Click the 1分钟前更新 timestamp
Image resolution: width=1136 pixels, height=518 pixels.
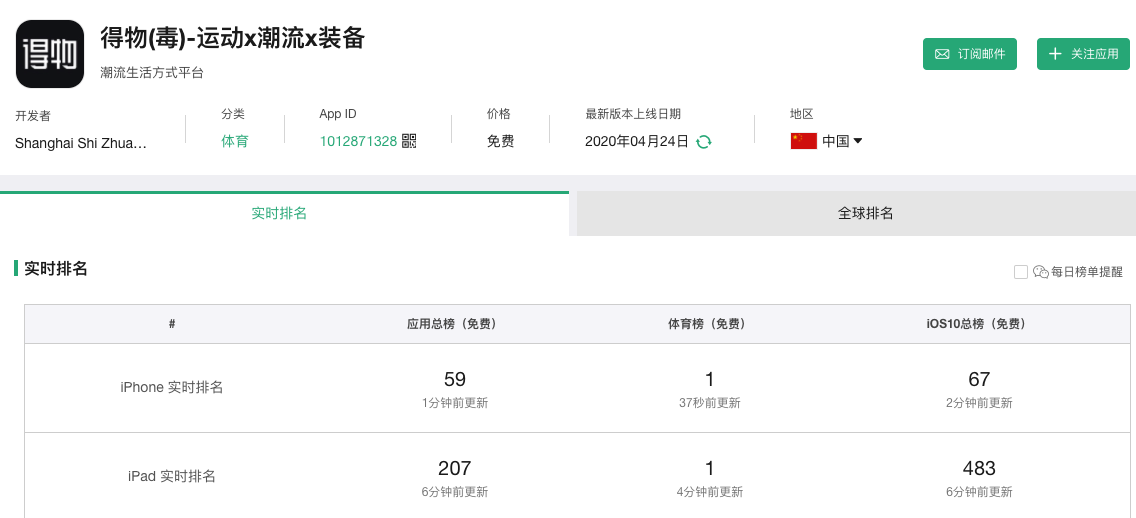[454, 403]
